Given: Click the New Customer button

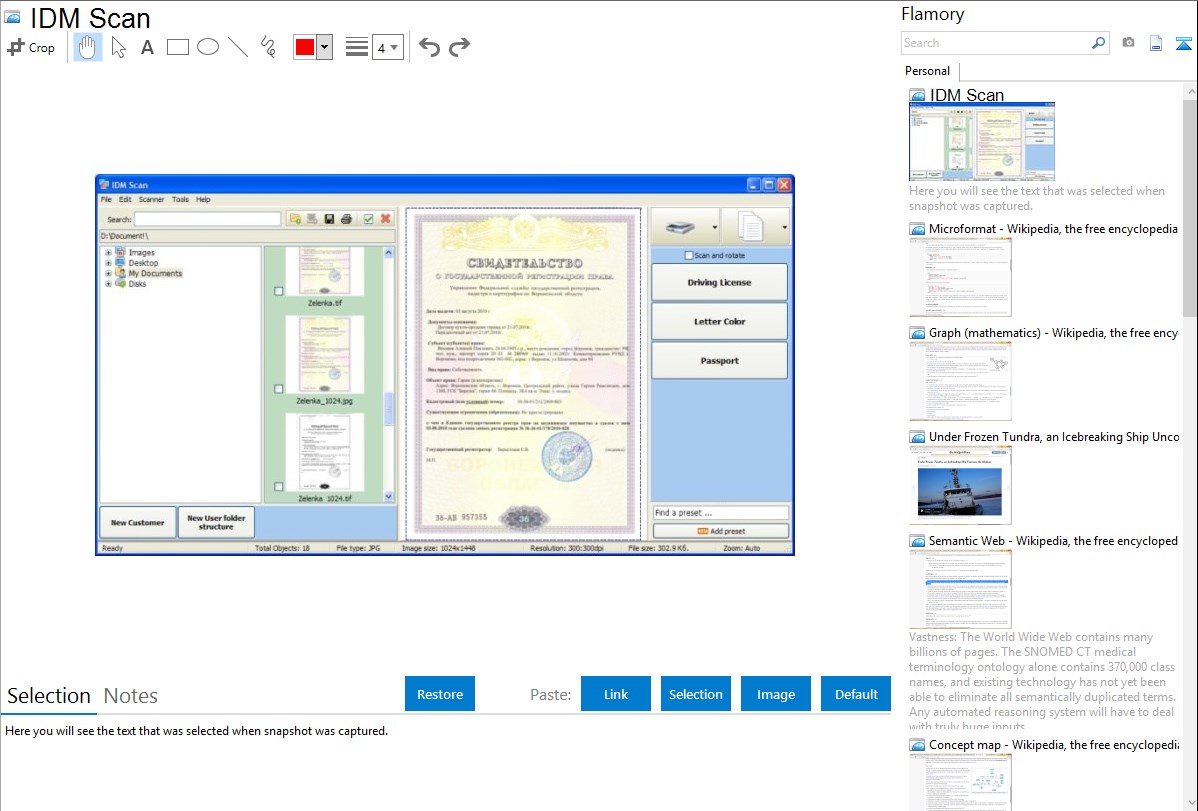Looking at the screenshot, I should 138,523.
